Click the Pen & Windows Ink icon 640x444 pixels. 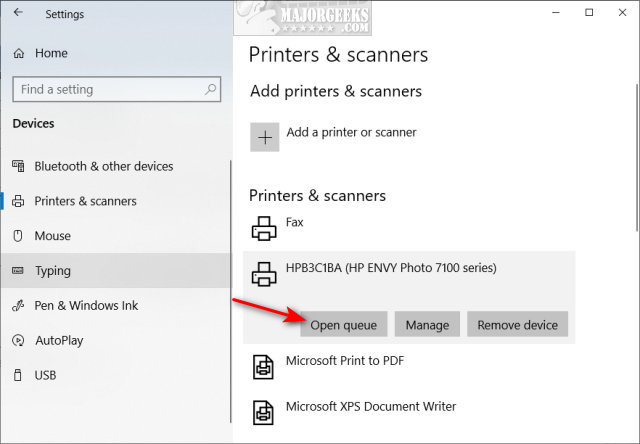(18, 306)
